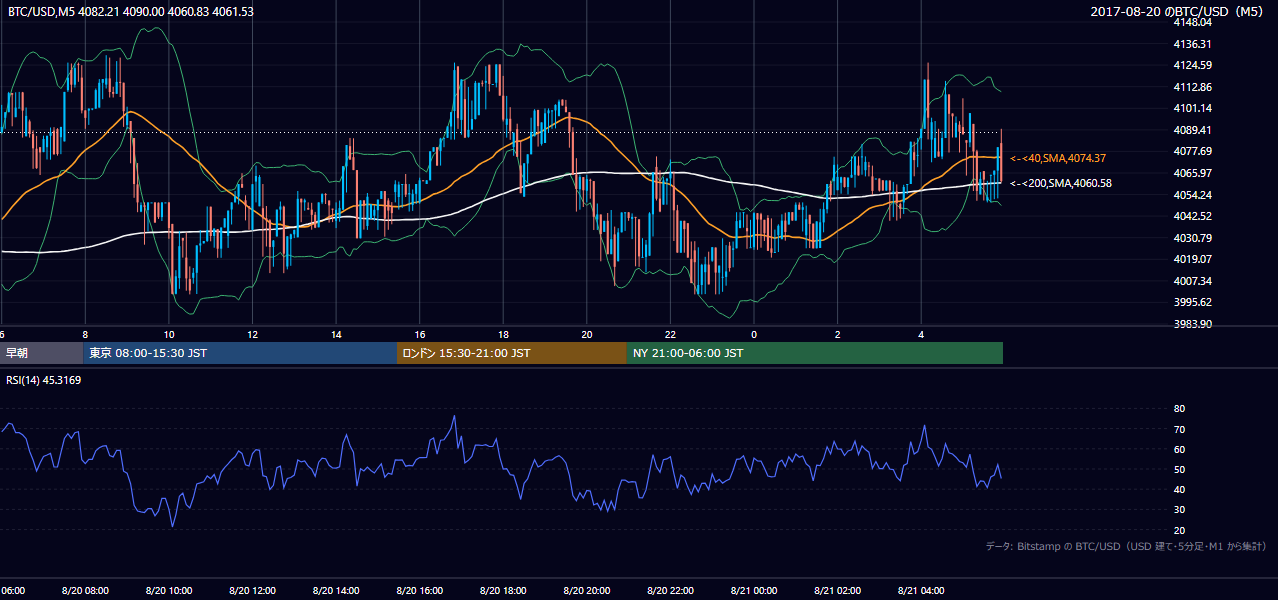Click the 8/20 18:00 time axis label
The height and width of the screenshot is (600, 1278).
(x=503, y=591)
